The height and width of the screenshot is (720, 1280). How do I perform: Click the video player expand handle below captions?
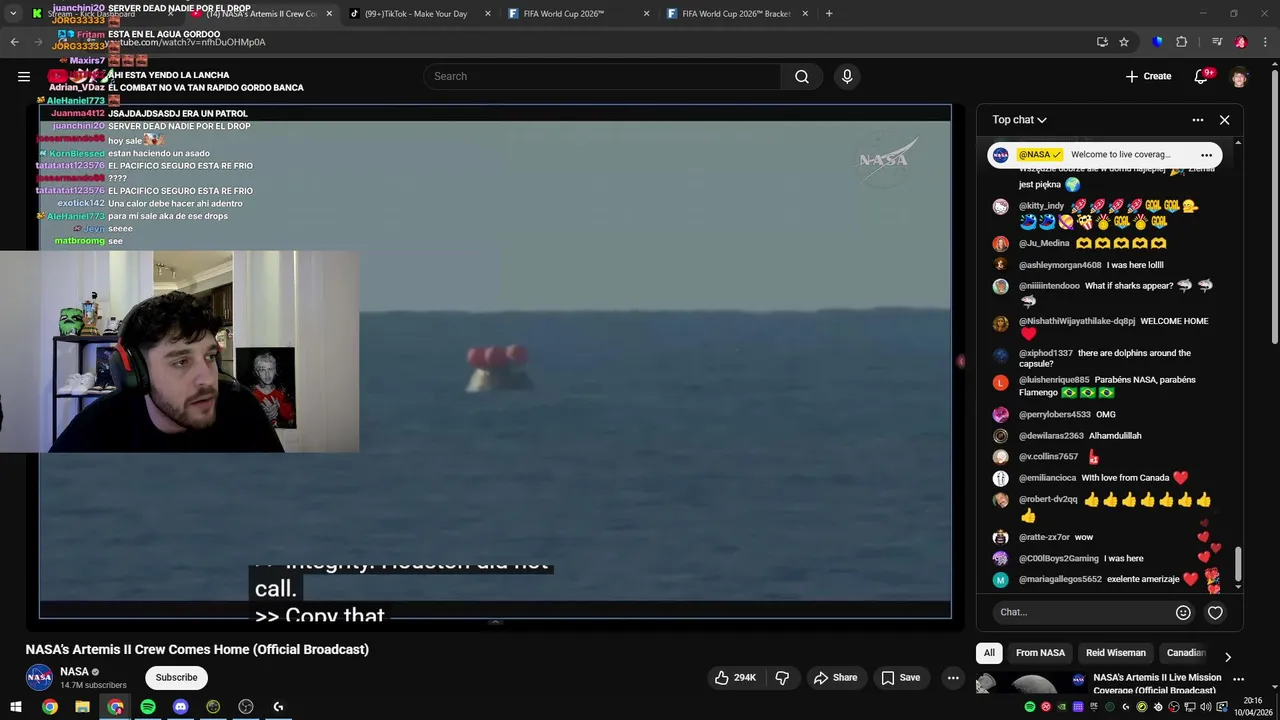tap(495, 622)
